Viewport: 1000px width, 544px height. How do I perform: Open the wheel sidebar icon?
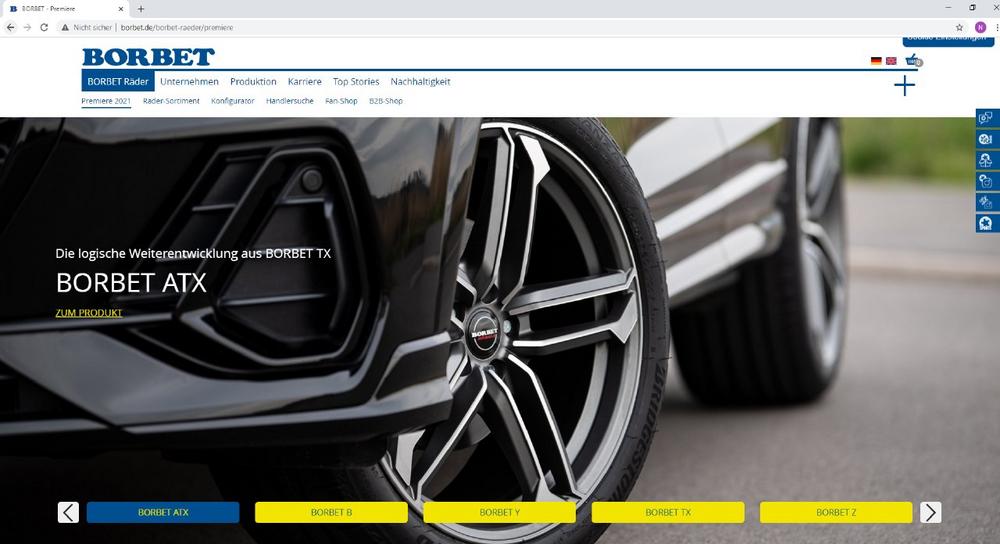point(986,138)
